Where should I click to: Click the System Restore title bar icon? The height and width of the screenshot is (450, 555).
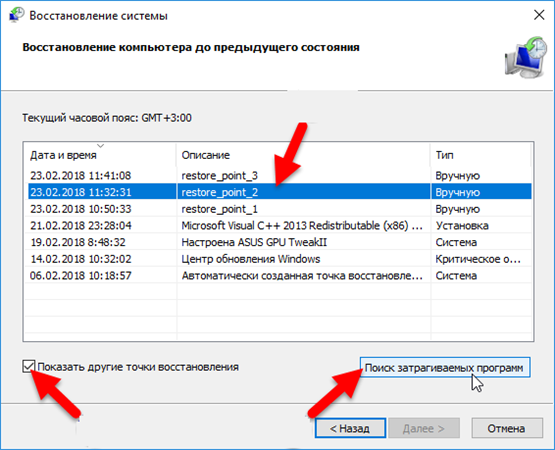(x=16, y=15)
